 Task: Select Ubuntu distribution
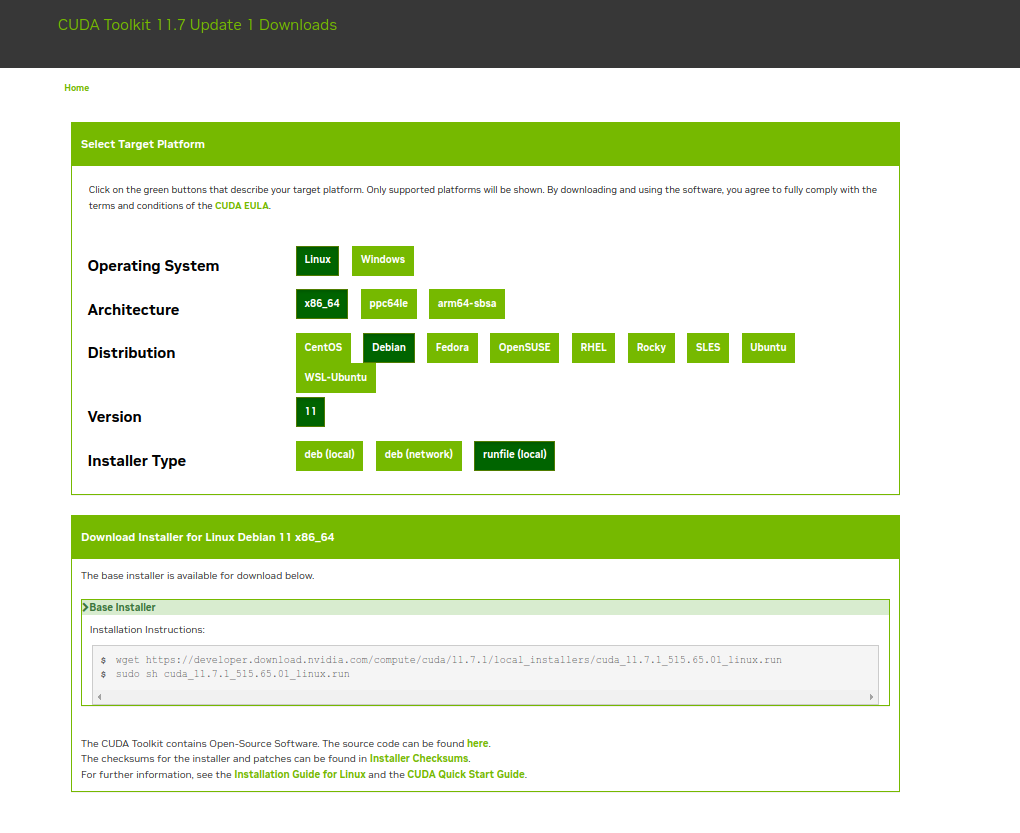point(768,348)
